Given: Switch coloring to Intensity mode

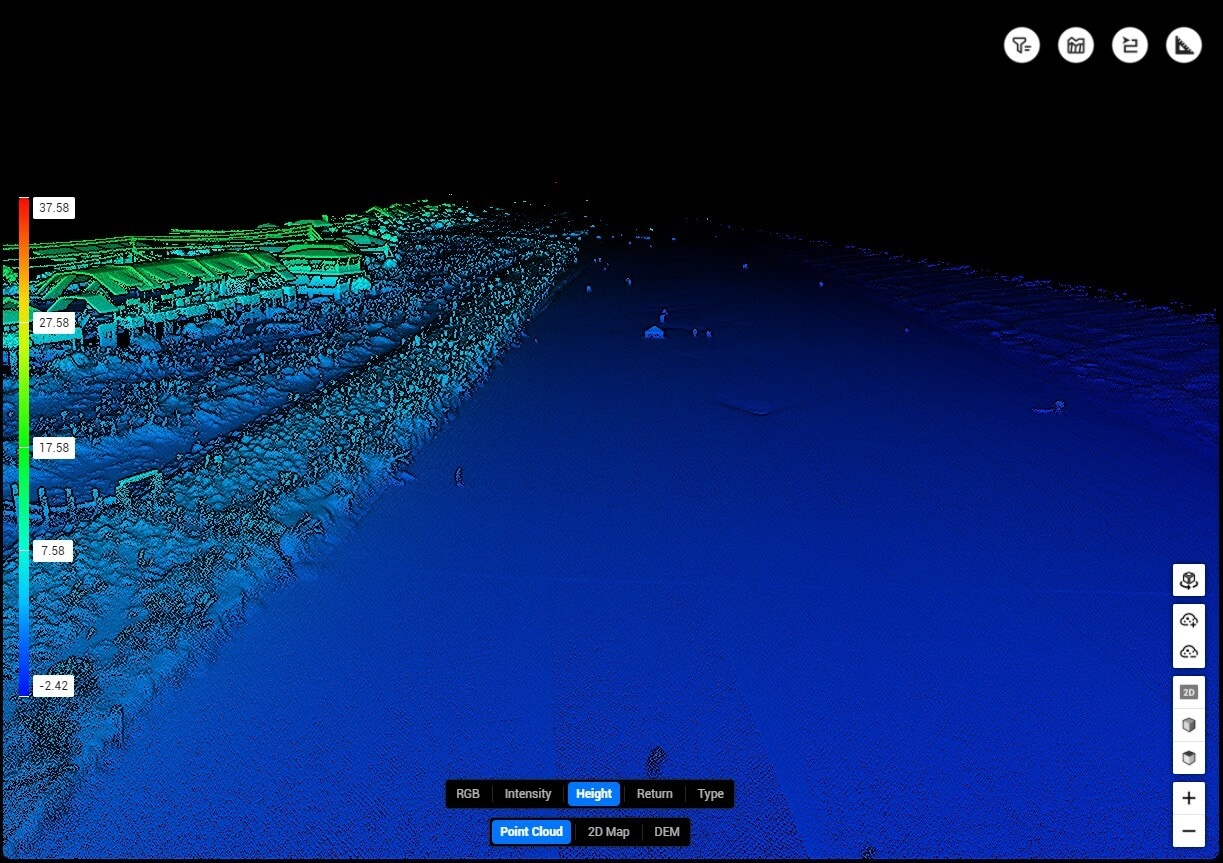Looking at the screenshot, I should (x=527, y=794).
